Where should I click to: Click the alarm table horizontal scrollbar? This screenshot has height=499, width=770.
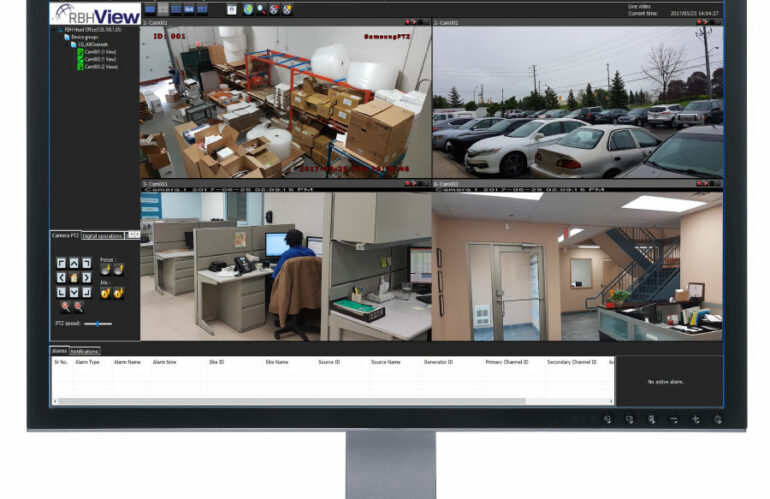point(292,401)
